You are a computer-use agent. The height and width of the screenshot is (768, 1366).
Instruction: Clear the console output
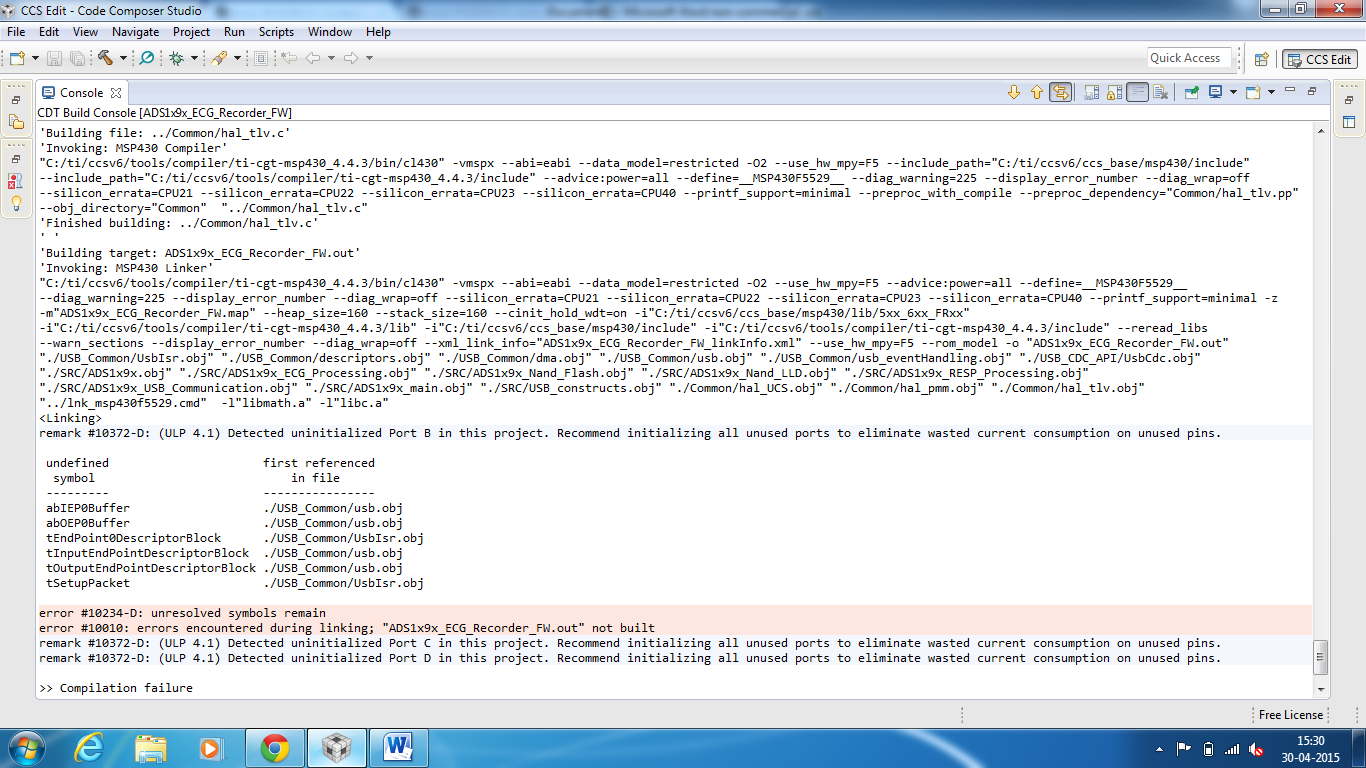coord(1160,92)
